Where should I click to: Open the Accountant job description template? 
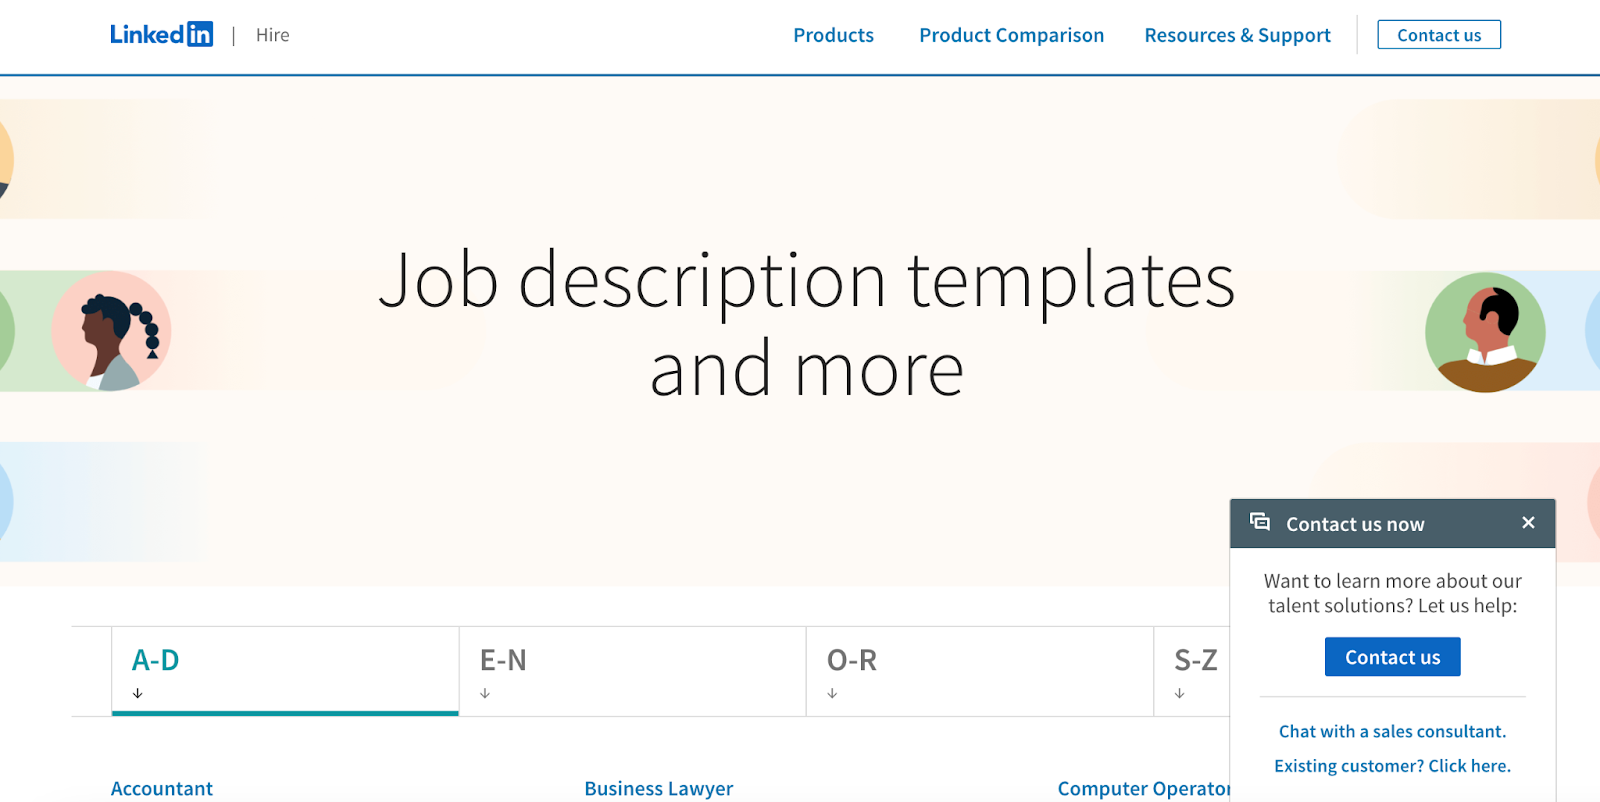(162, 788)
